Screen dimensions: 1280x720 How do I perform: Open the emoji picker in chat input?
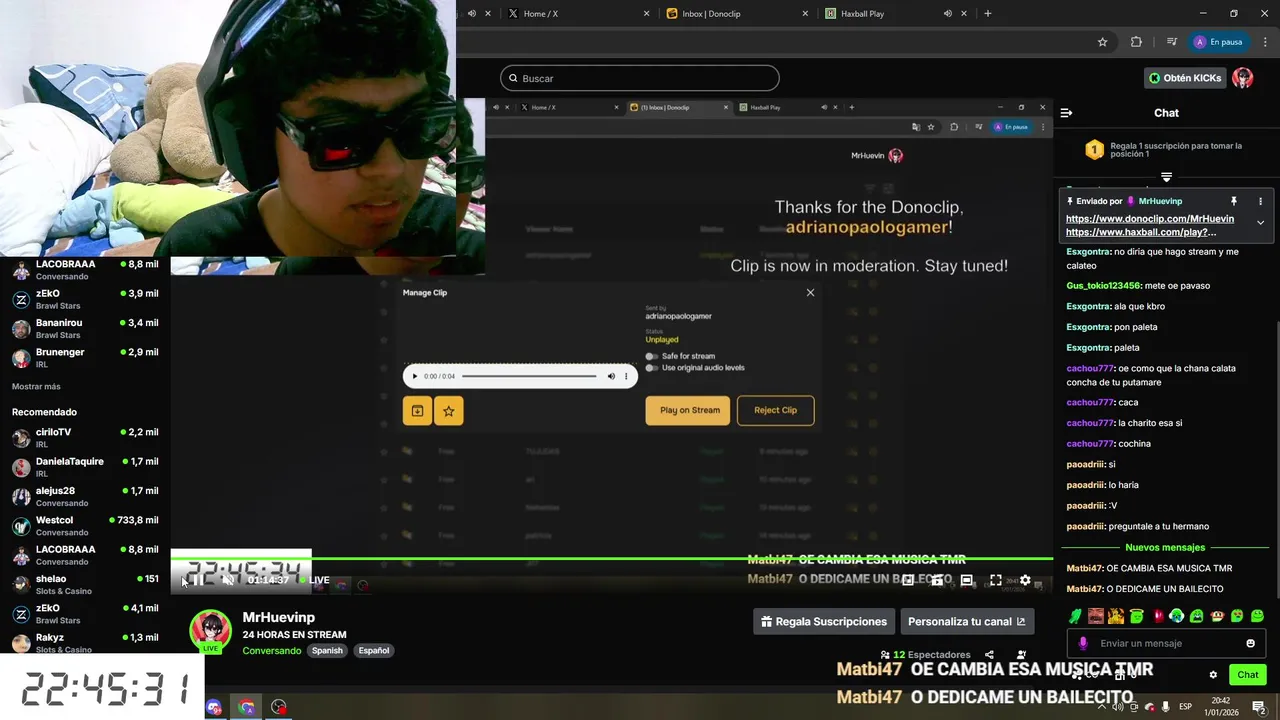click(x=1250, y=643)
